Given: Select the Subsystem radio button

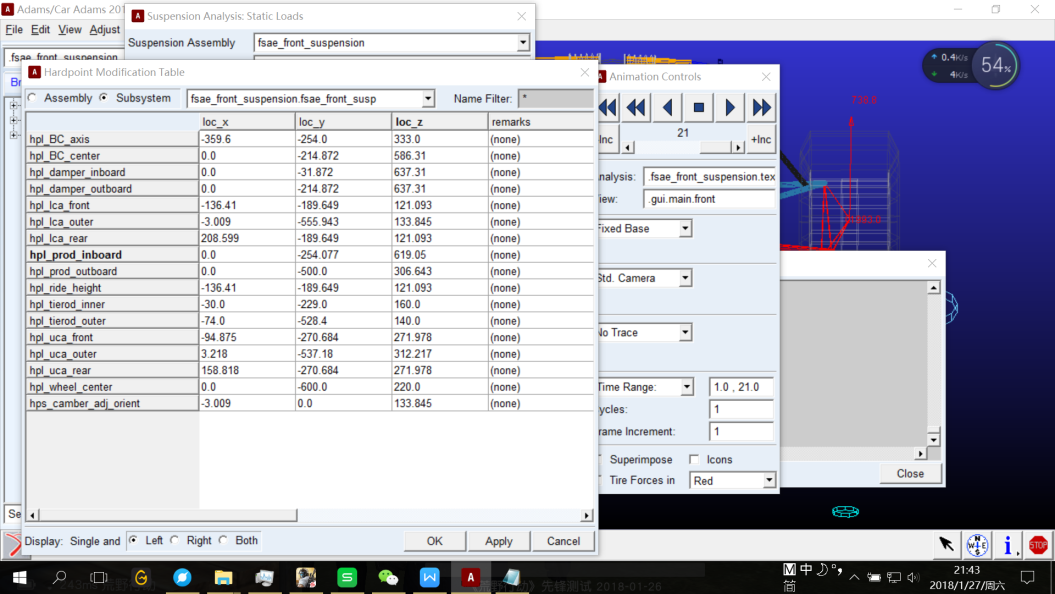Looking at the screenshot, I should pos(104,98).
